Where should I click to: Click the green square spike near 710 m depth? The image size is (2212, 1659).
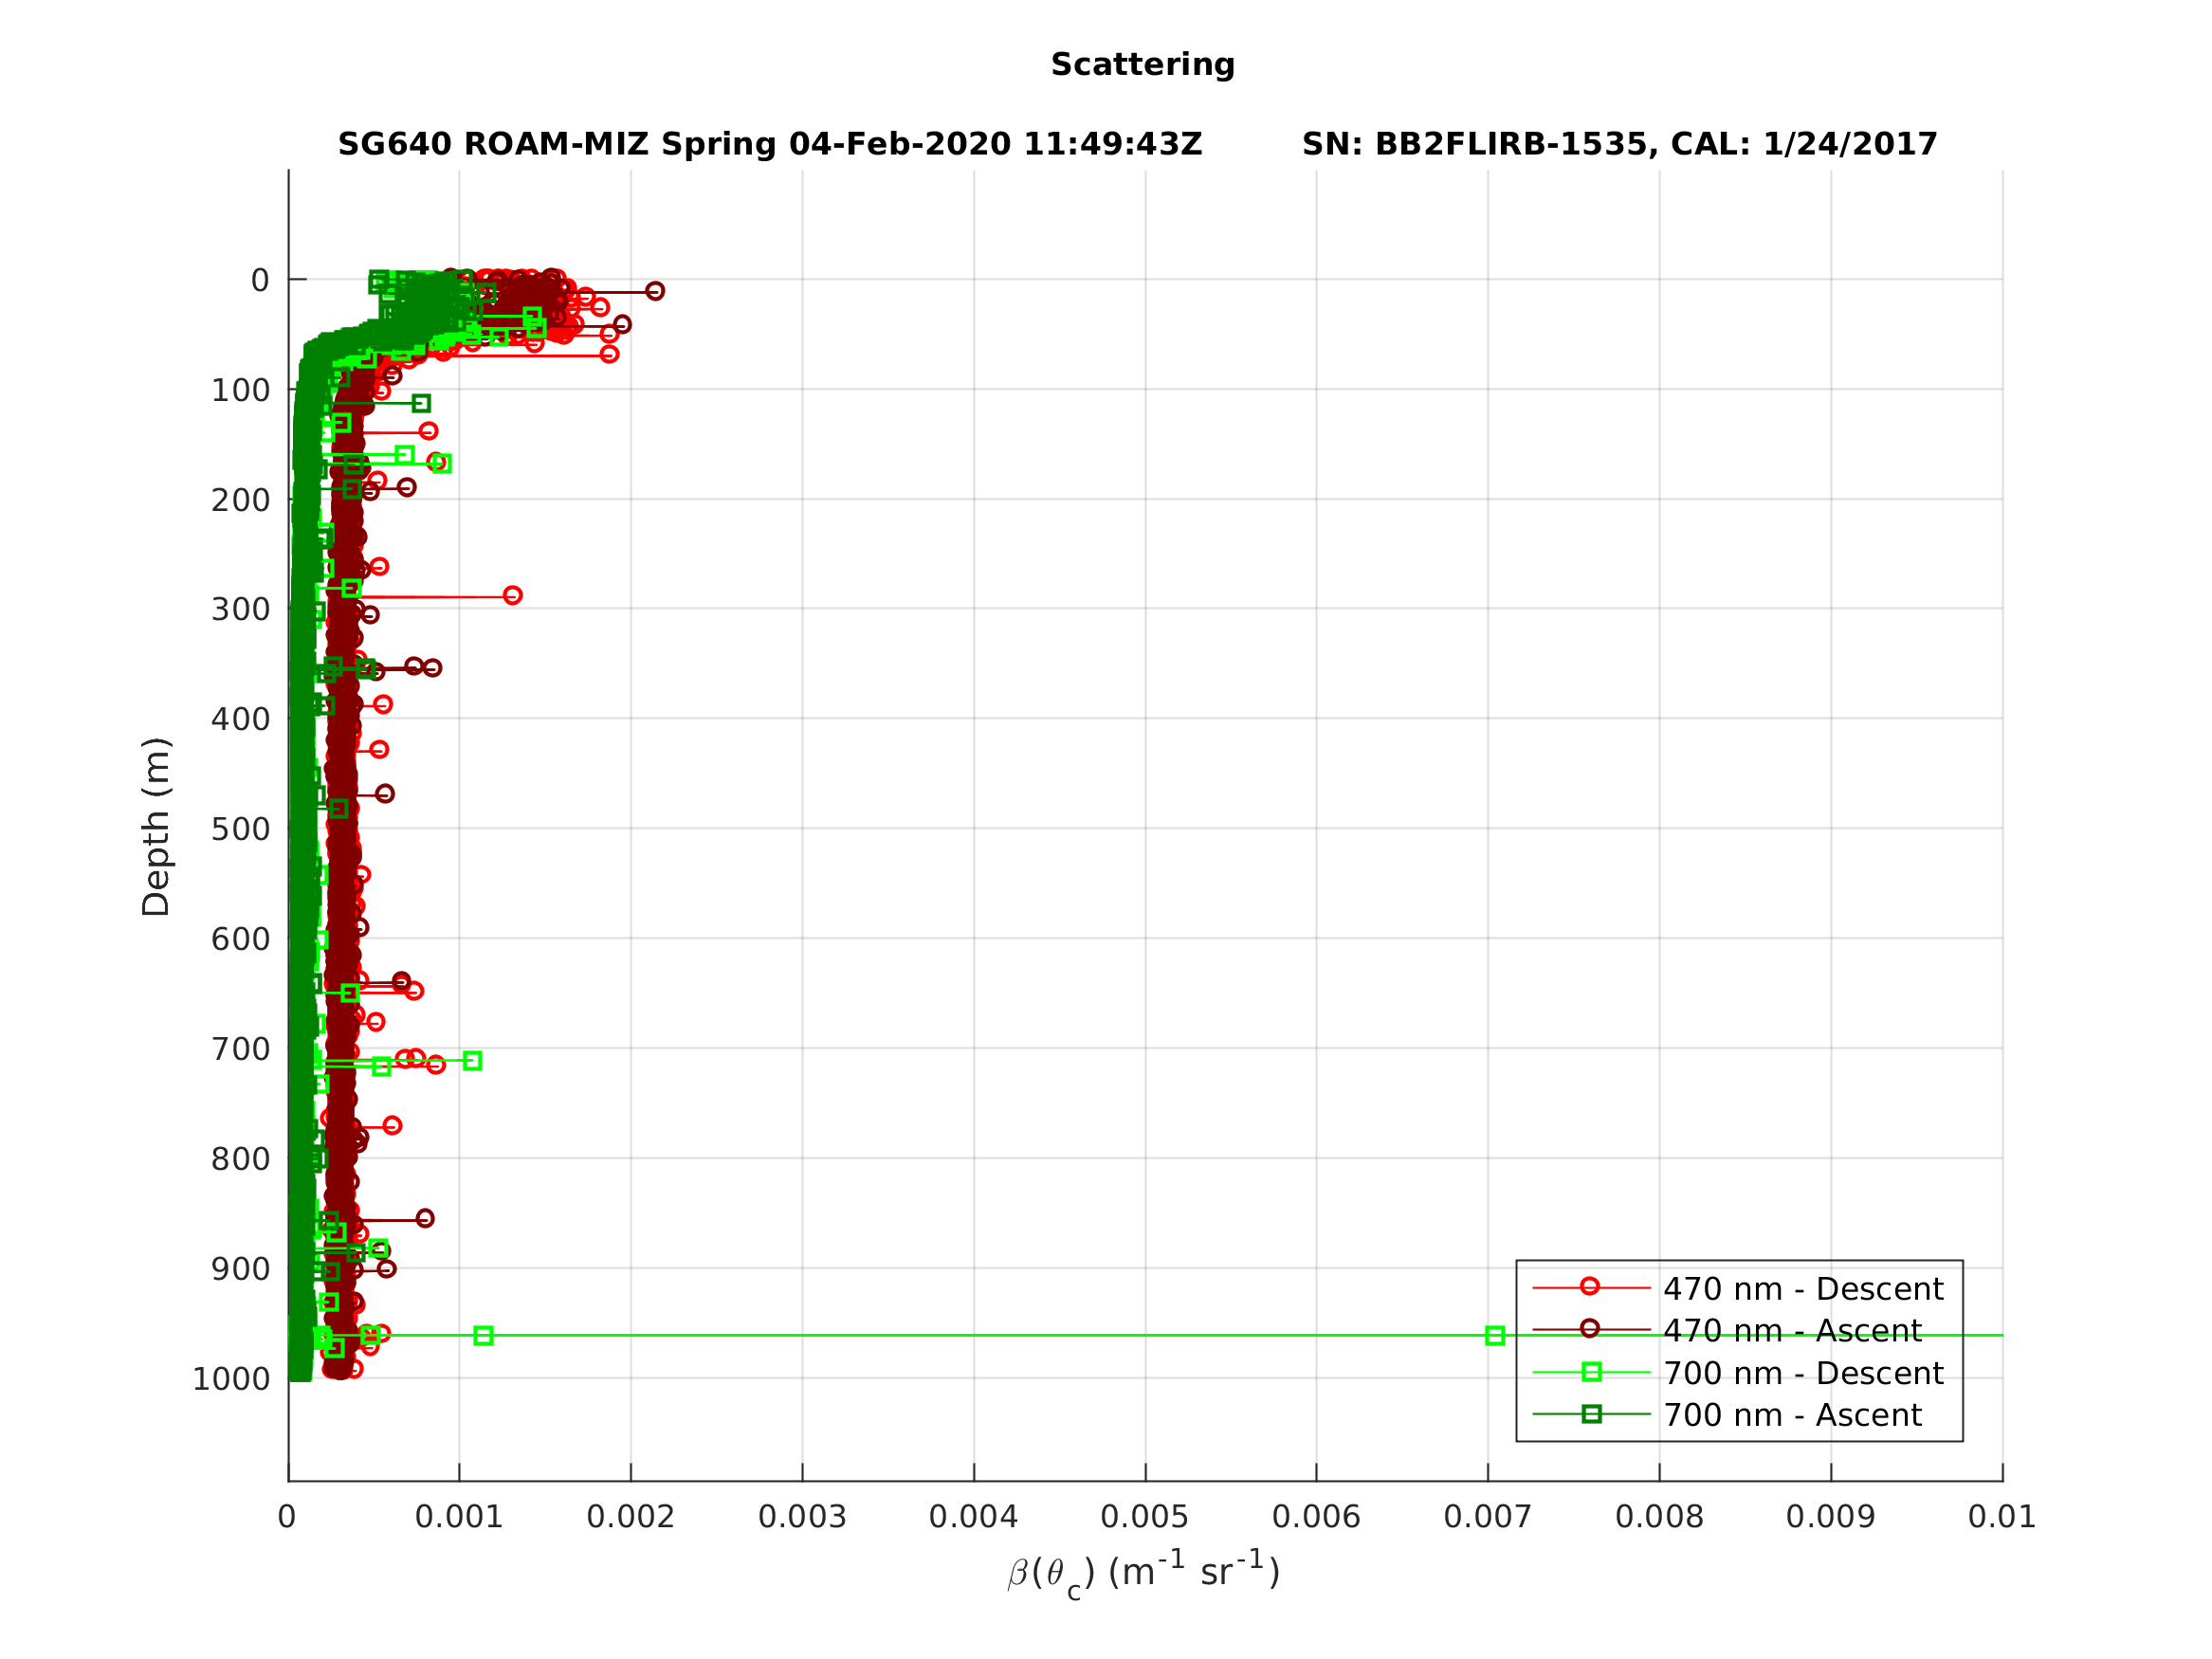[x=473, y=1061]
